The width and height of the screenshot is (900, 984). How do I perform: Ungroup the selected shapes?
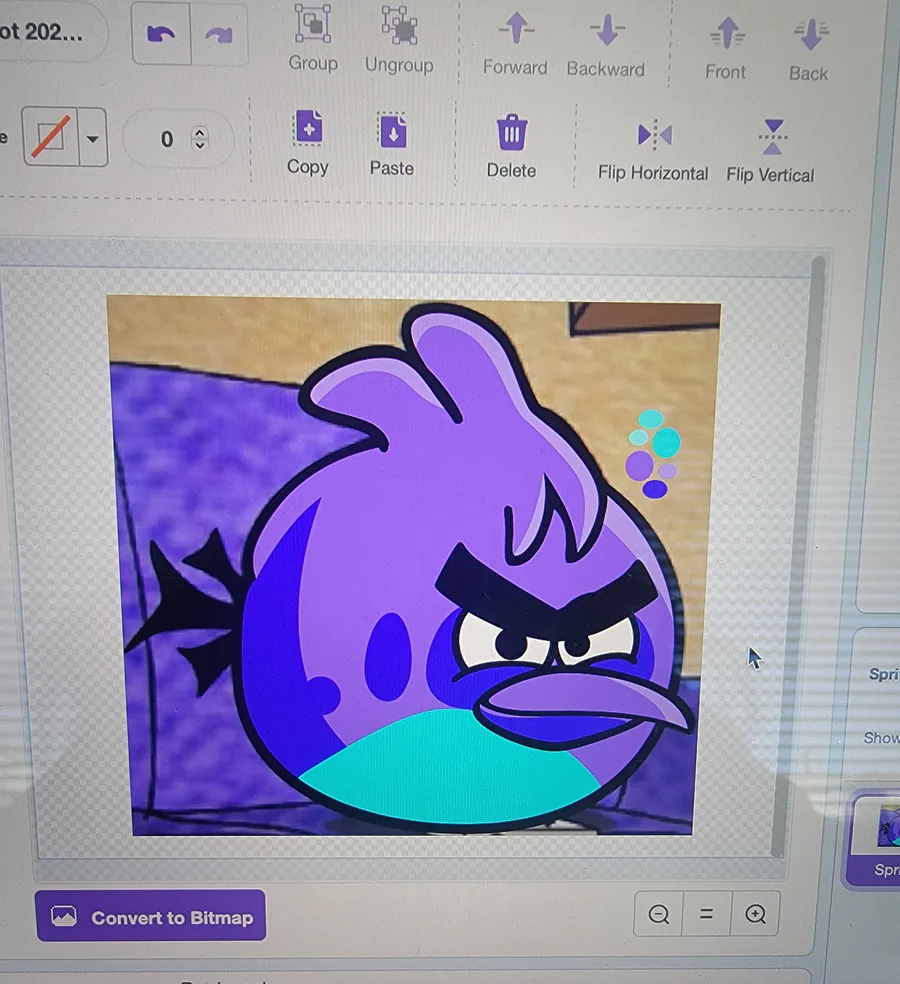399,40
